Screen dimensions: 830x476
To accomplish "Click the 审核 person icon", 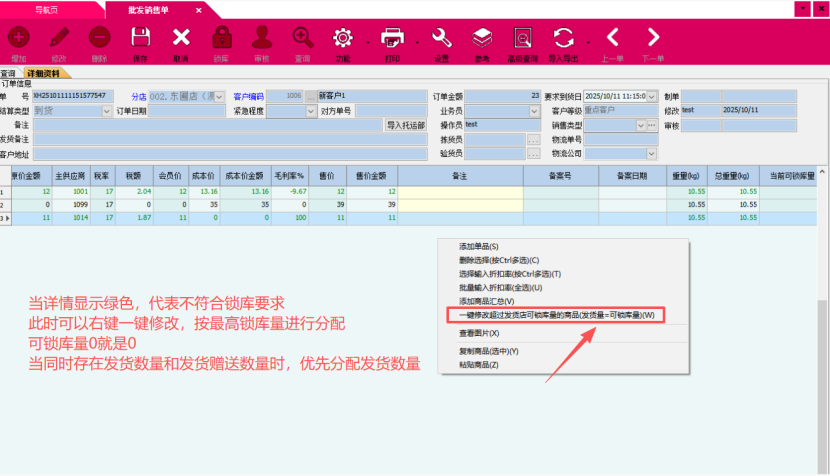I will [262, 38].
